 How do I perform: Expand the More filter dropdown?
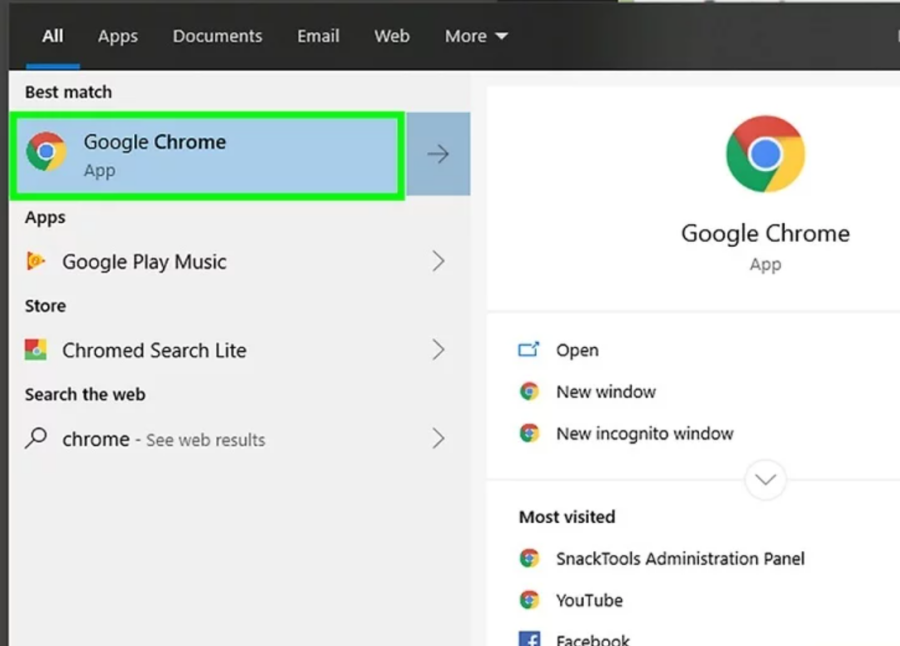[476, 36]
